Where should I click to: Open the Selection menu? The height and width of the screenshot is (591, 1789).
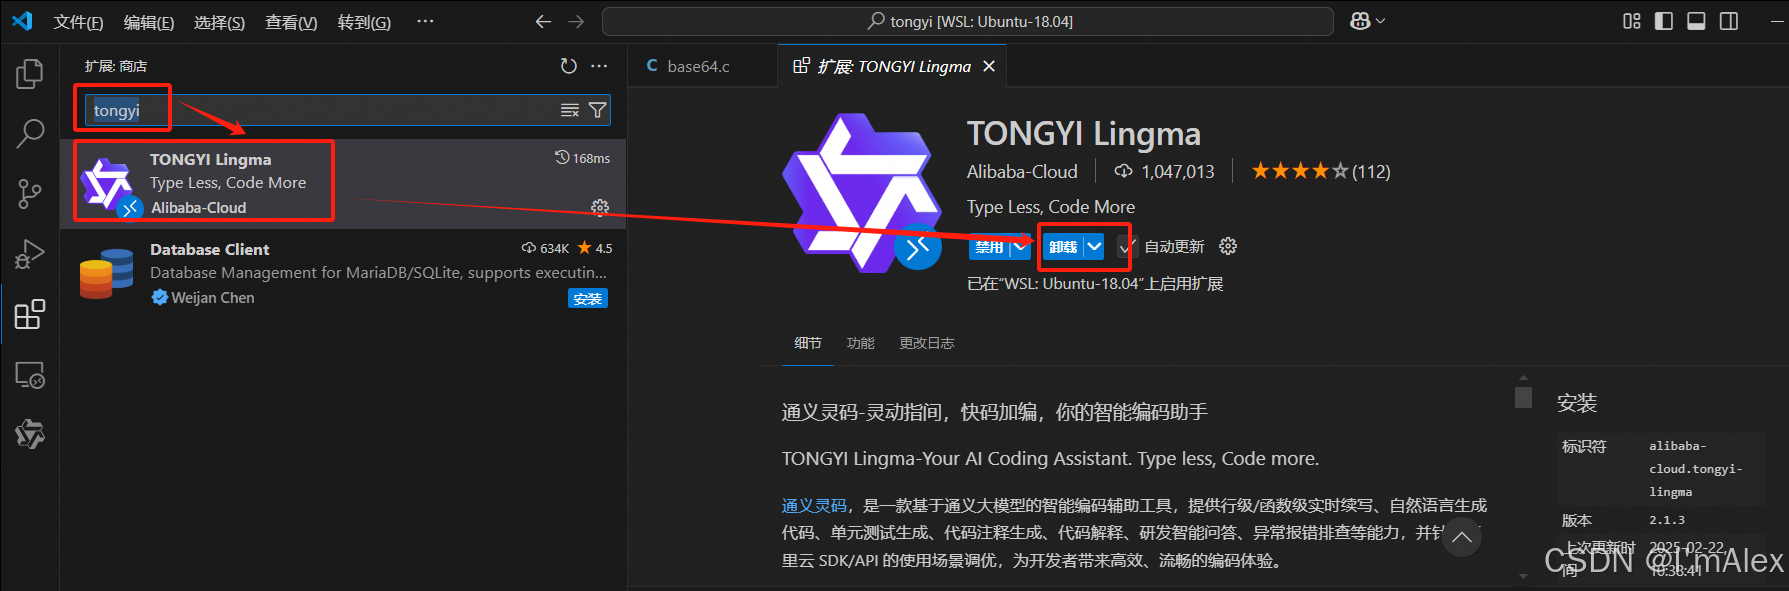219,22
